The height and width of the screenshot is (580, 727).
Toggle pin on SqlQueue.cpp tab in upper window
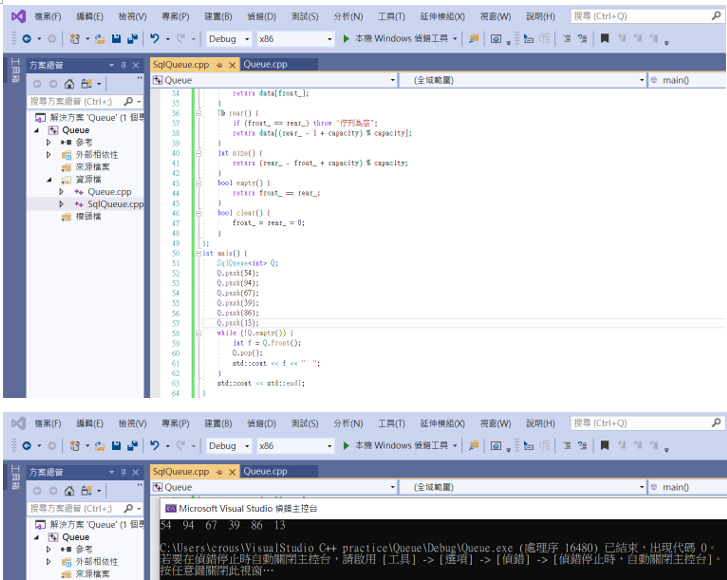pyautogui.click(x=219, y=65)
